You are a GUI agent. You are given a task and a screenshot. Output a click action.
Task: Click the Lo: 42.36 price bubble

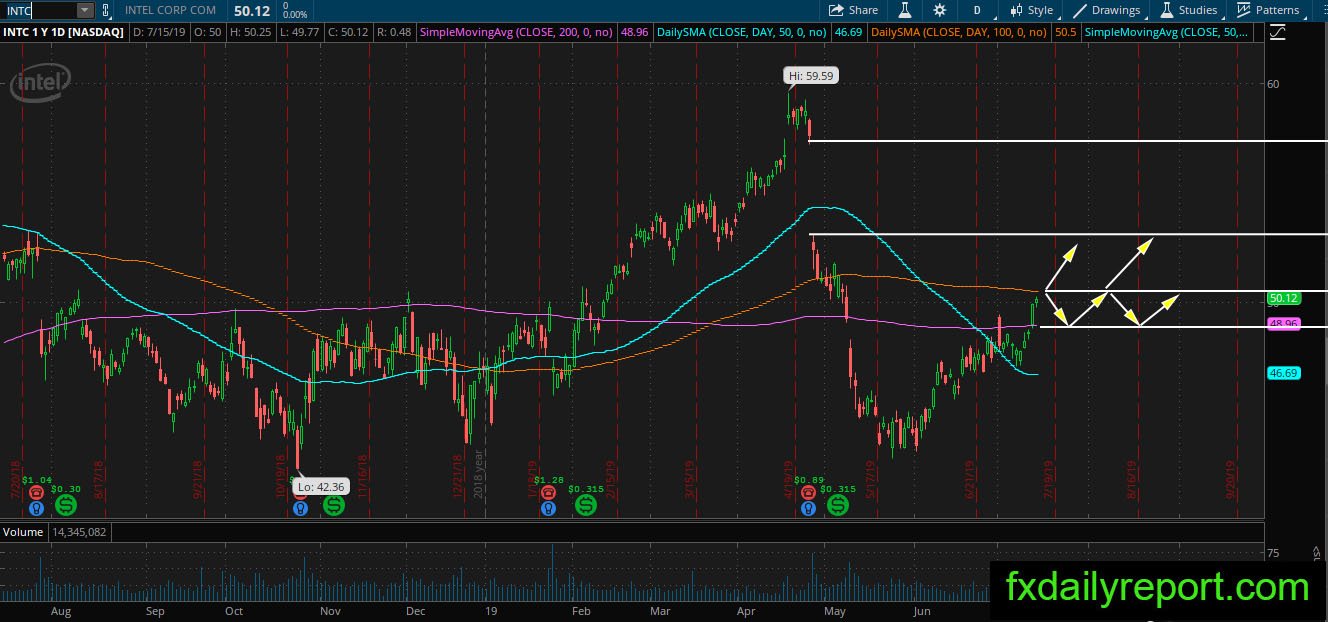[320, 486]
